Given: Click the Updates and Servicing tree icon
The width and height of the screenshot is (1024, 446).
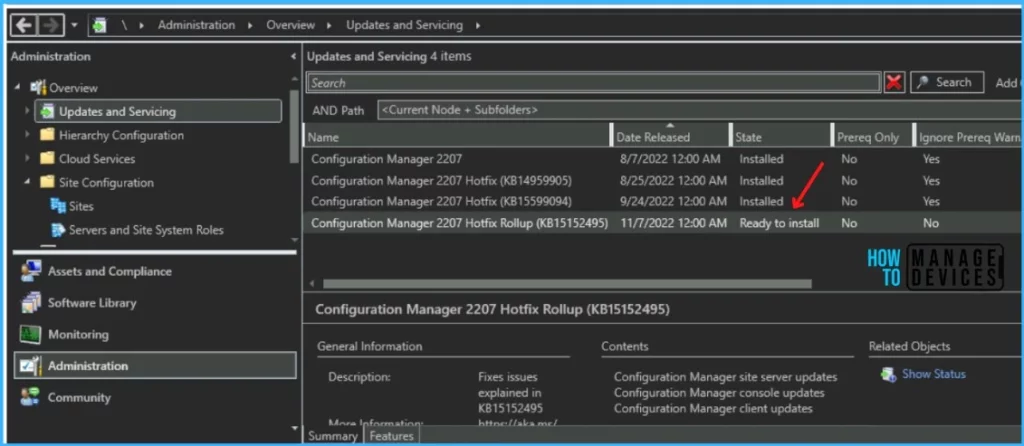Looking at the screenshot, I should tap(47, 112).
